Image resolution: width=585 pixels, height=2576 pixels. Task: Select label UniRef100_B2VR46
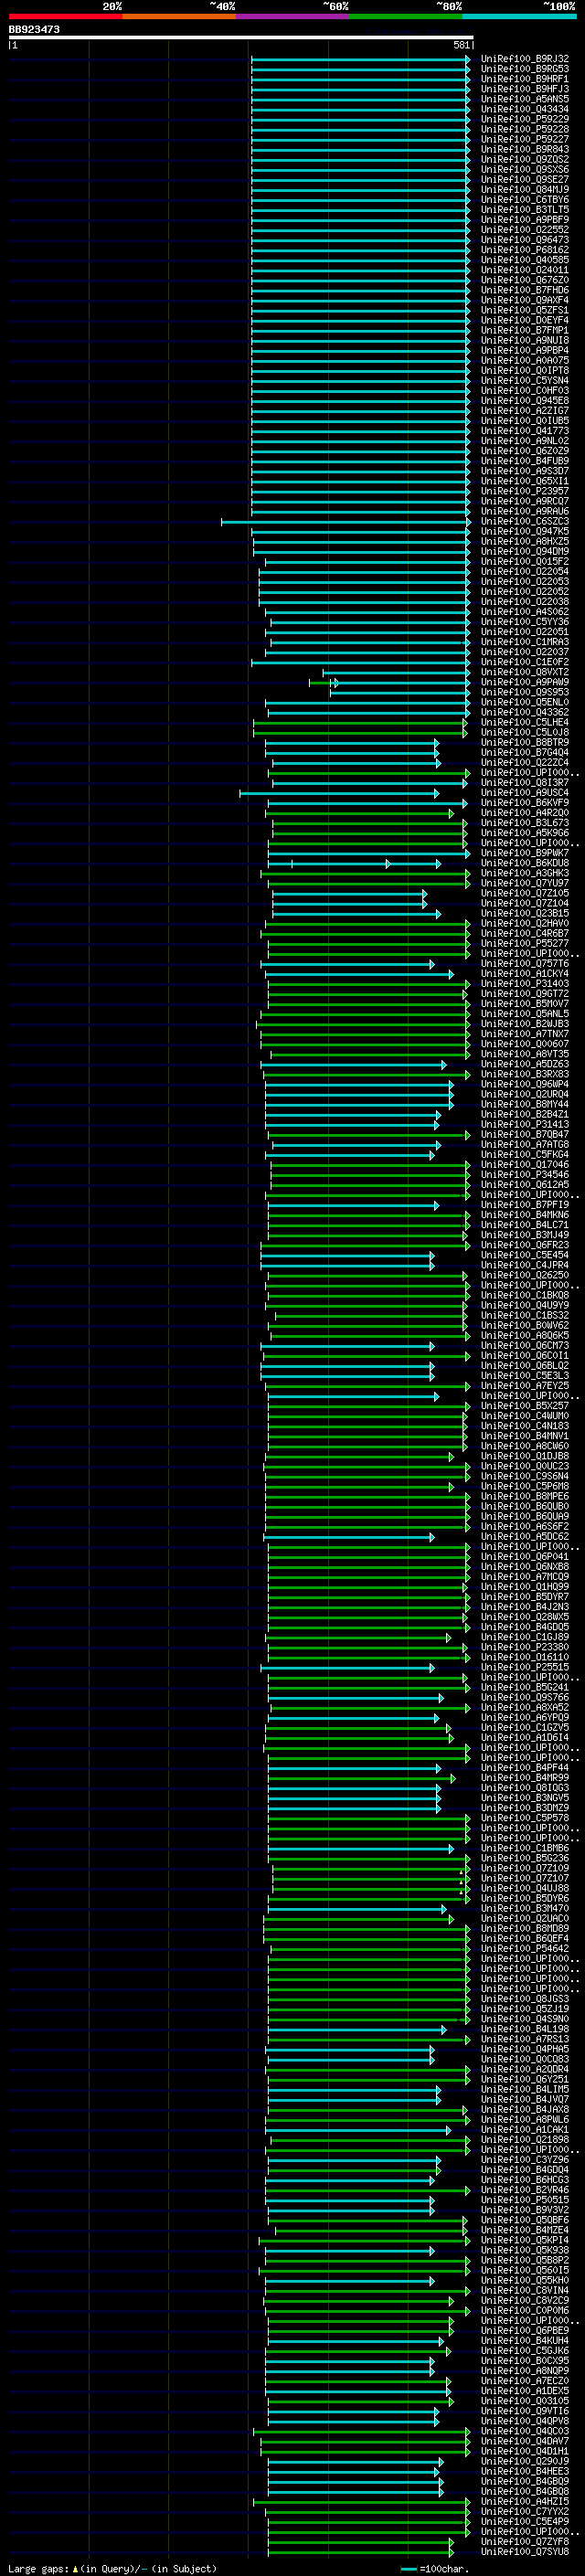pyautogui.click(x=524, y=2190)
